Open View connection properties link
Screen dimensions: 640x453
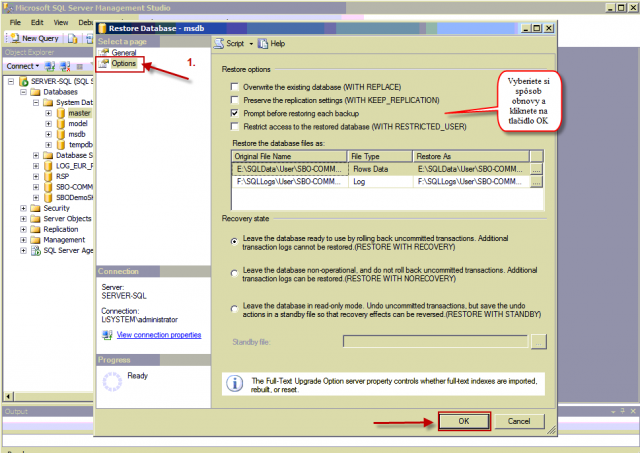159,335
